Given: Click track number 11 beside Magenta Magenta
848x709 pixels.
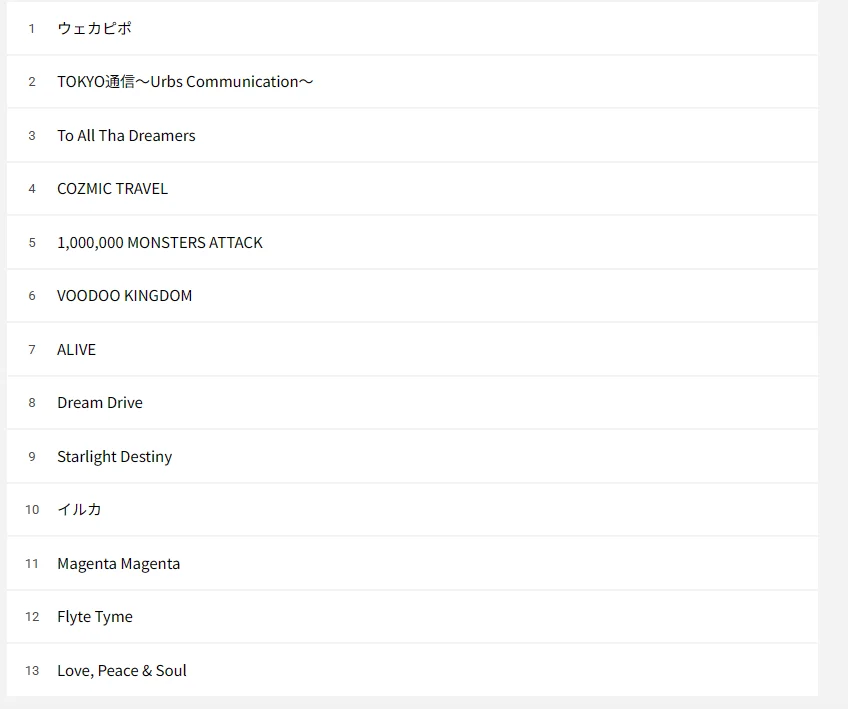Looking at the screenshot, I should 32,564.
